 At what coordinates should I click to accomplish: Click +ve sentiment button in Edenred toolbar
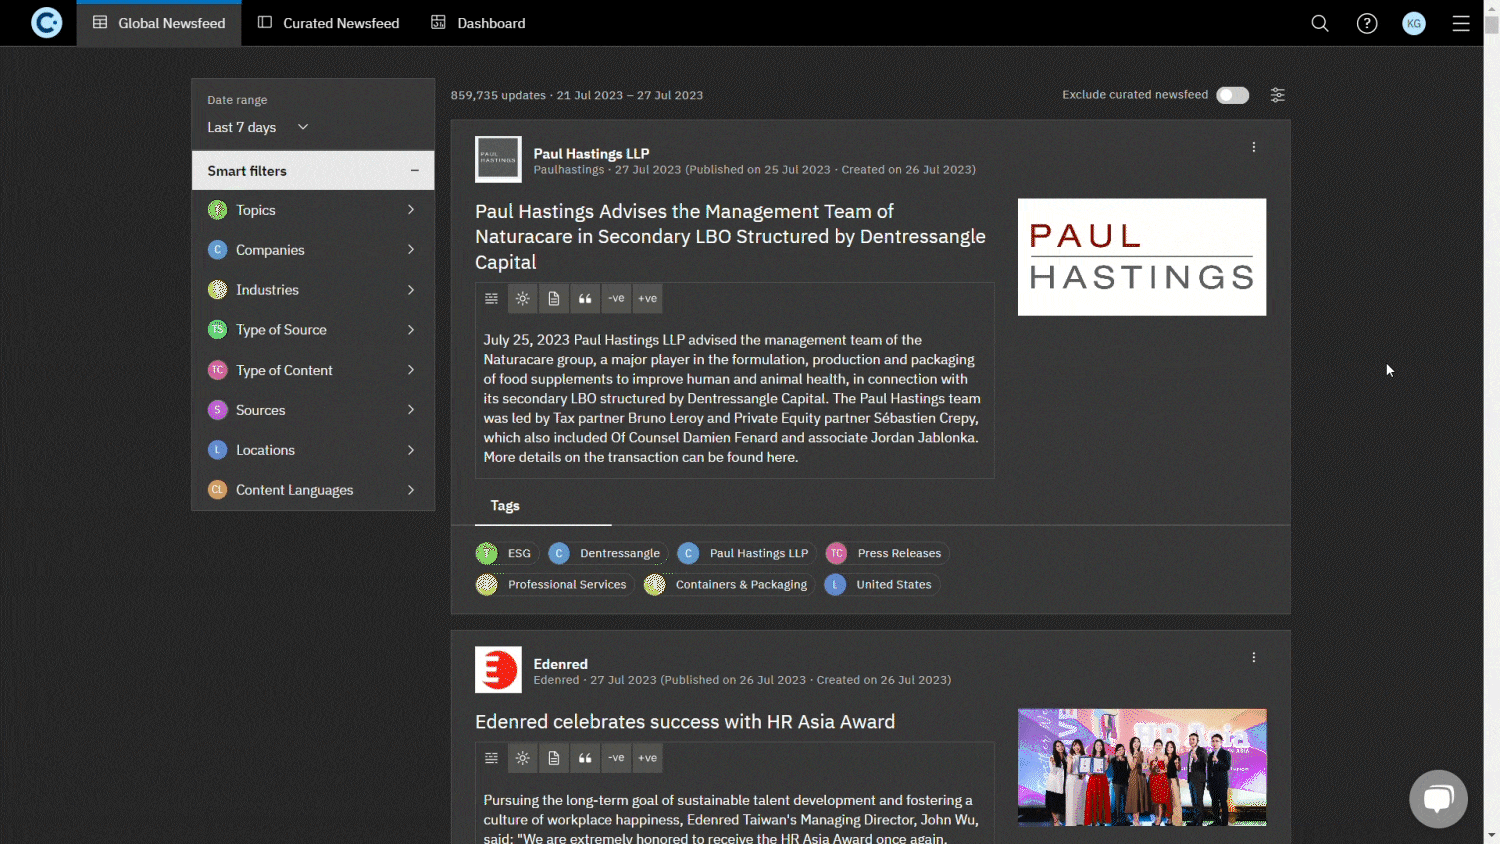pyautogui.click(x=648, y=758)
